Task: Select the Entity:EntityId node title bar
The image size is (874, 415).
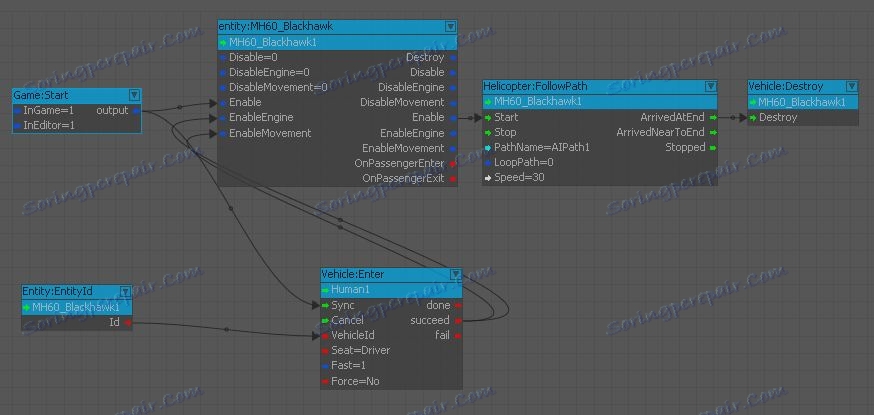Action: [x=77, y=291]
